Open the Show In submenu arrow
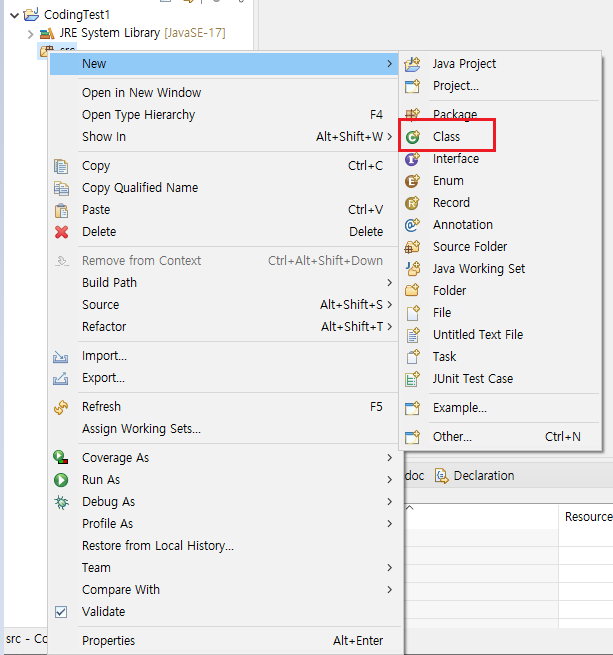Screen dimensions: 613x655 (389, 137)
